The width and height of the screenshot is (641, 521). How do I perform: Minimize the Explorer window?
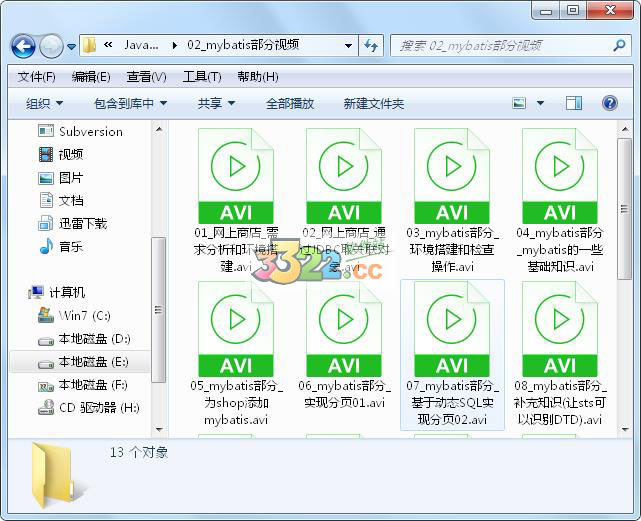(x=546, y=11)
